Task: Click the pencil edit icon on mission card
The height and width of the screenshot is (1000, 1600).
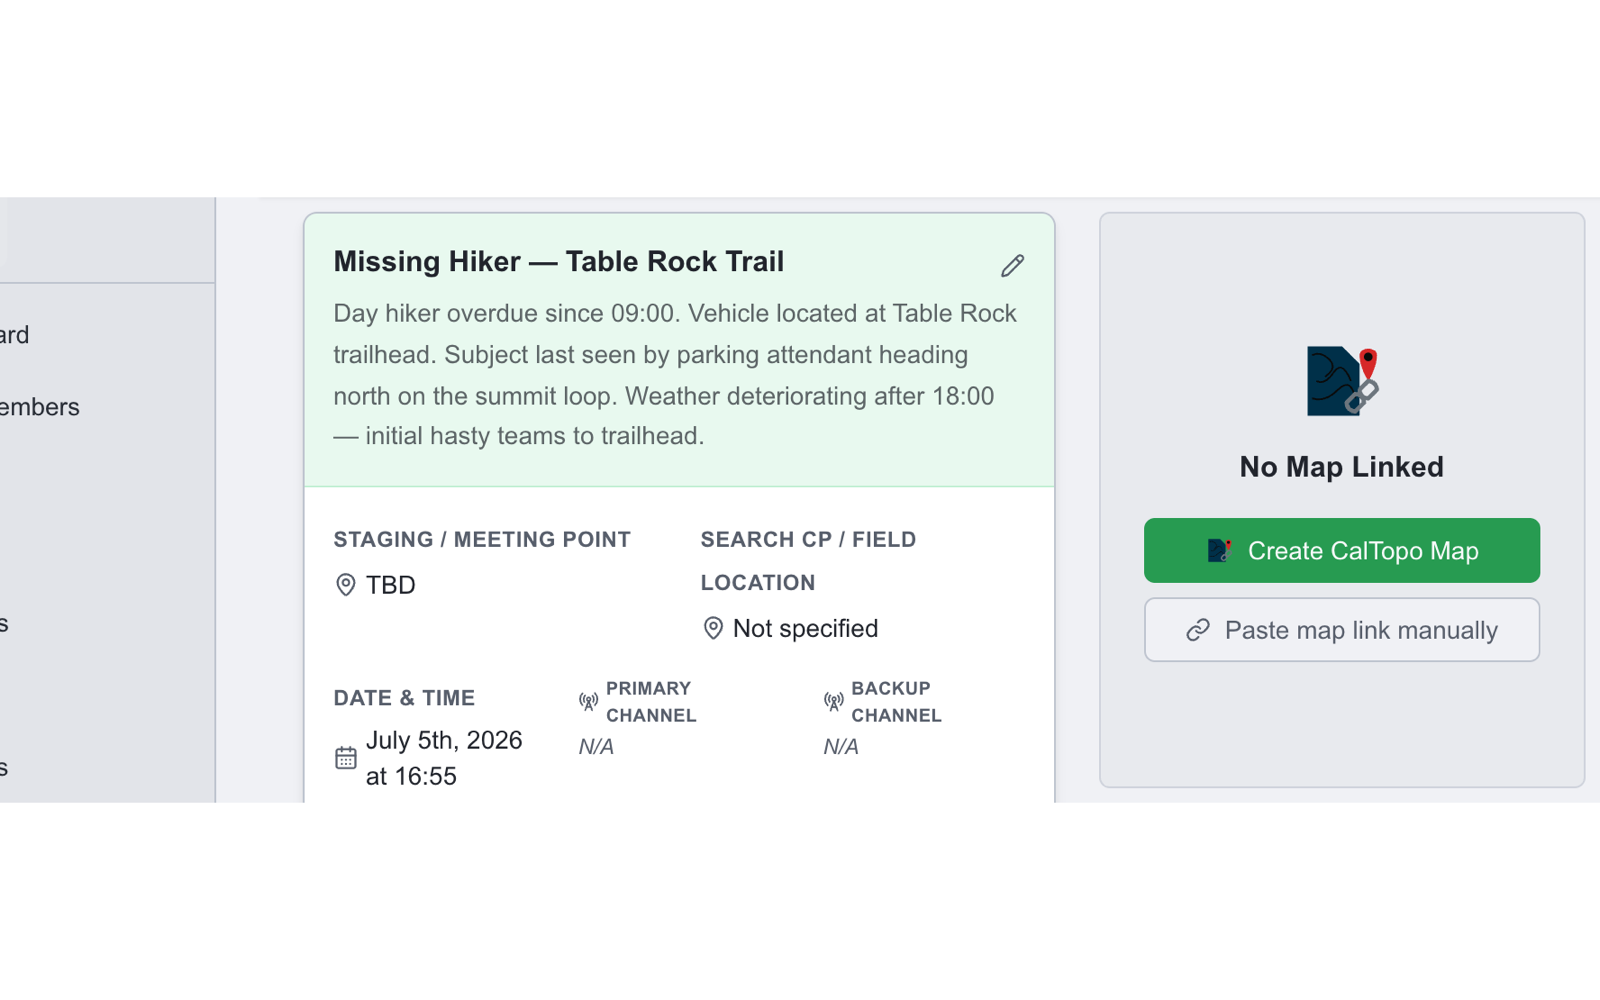Action: point(1012,265)
